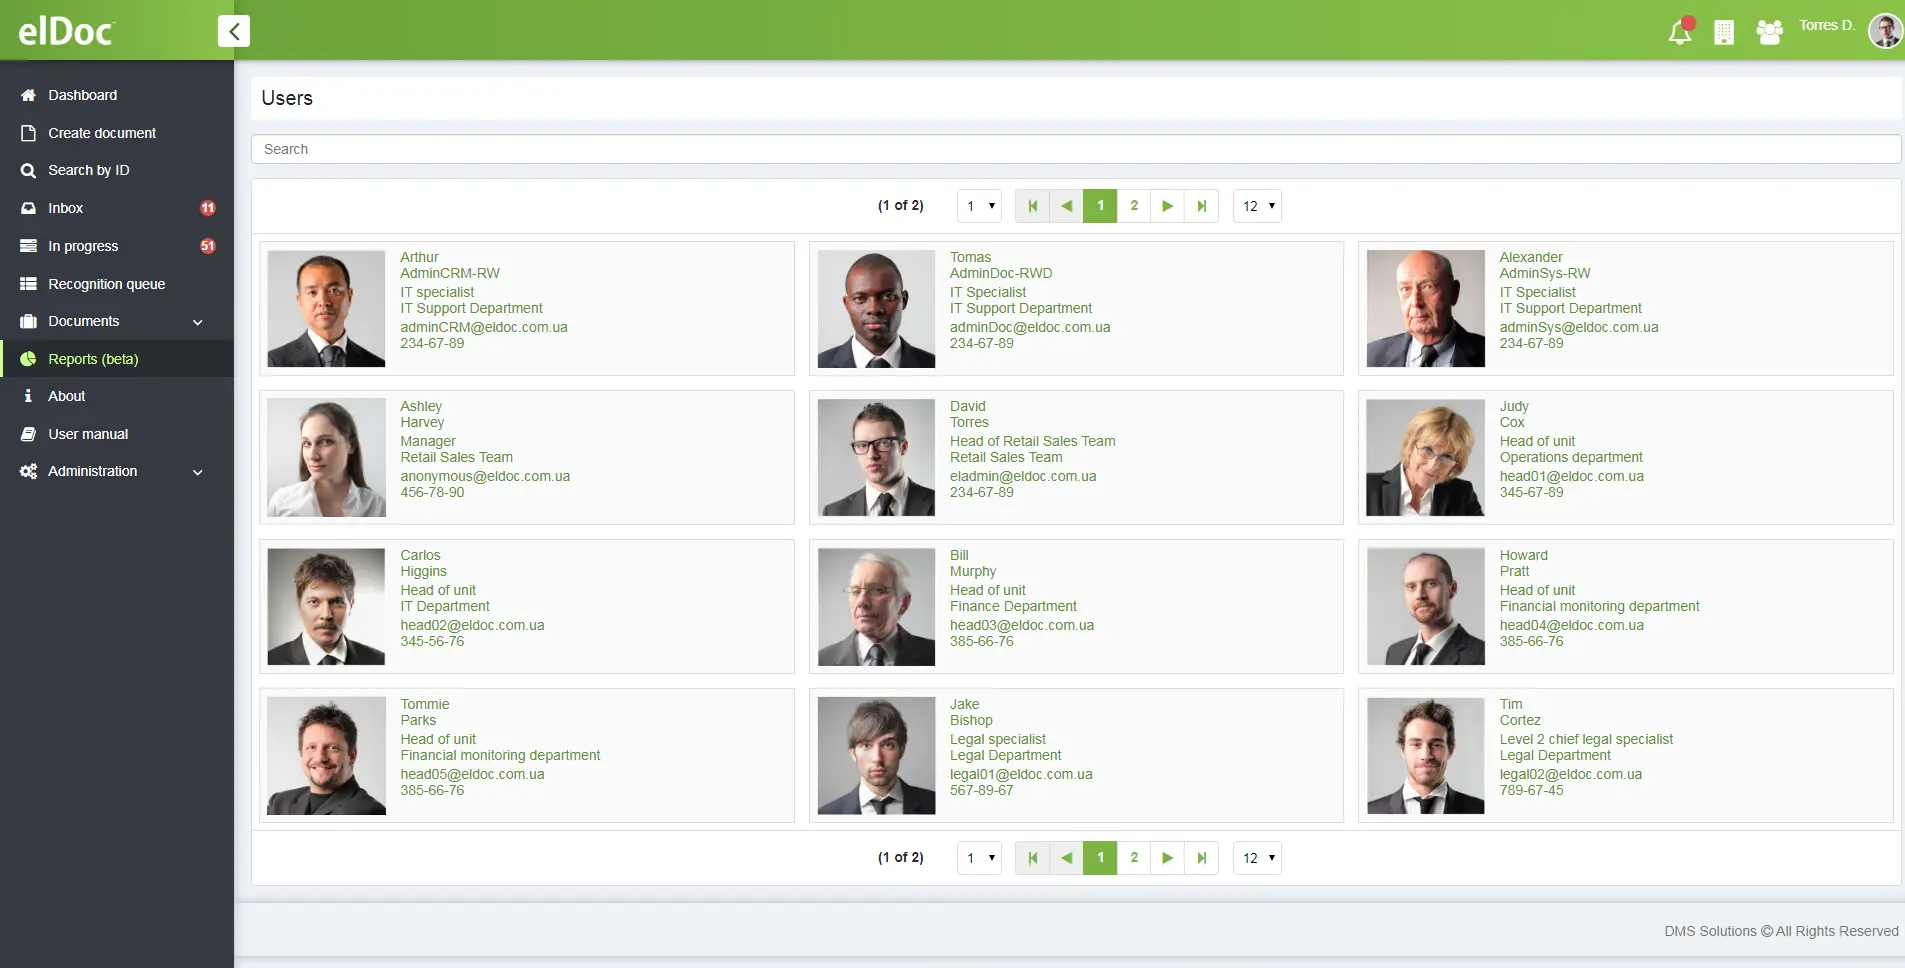Click the About info icon
This screenshot has height=968, width=1905.
pos(28,396)
